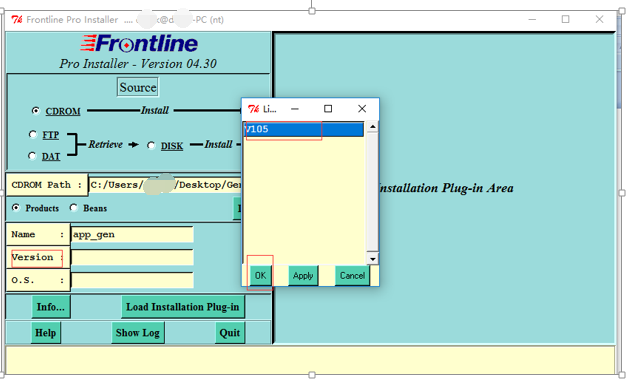
Task: Select the CDROM source radio button
Action: [x=36, y=111]
